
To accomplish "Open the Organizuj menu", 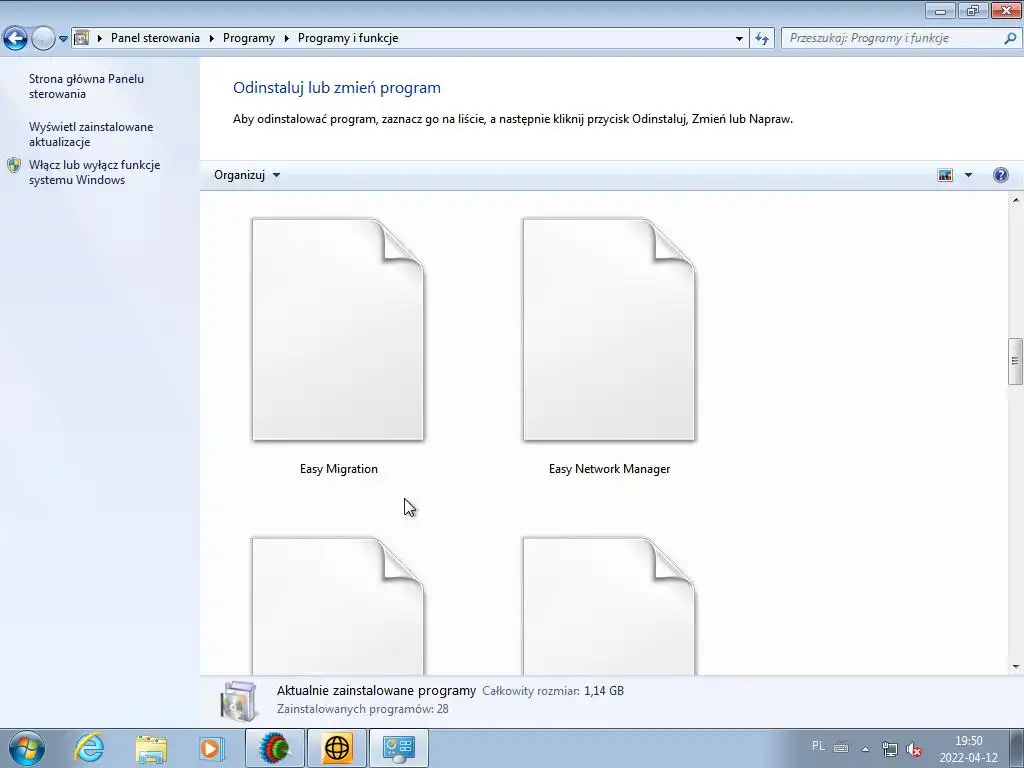I will [247, 175].
